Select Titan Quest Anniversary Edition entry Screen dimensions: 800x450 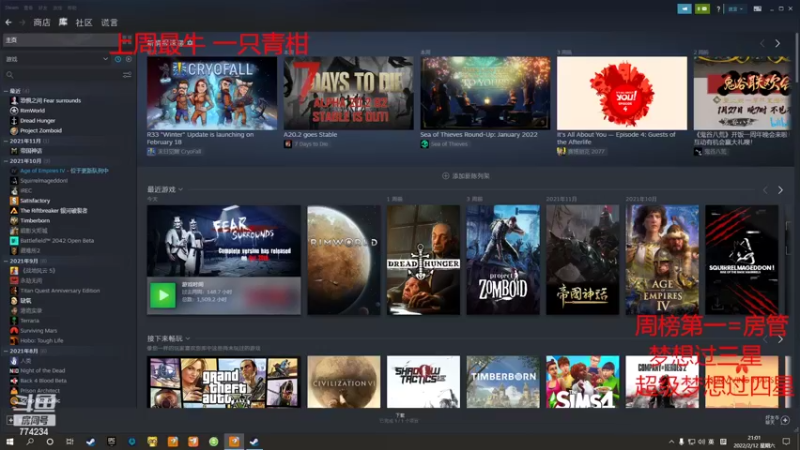click(x=60, y=291)
